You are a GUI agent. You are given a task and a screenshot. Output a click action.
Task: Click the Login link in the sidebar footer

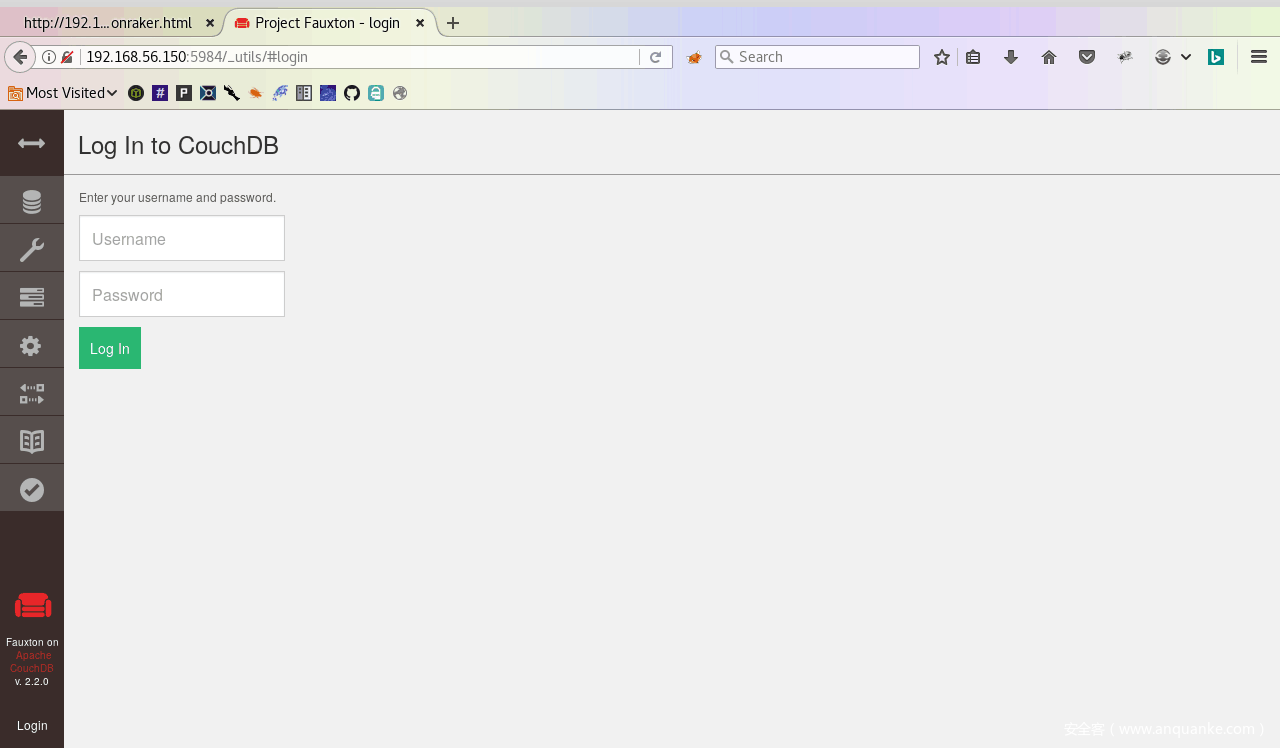(32, 725)
